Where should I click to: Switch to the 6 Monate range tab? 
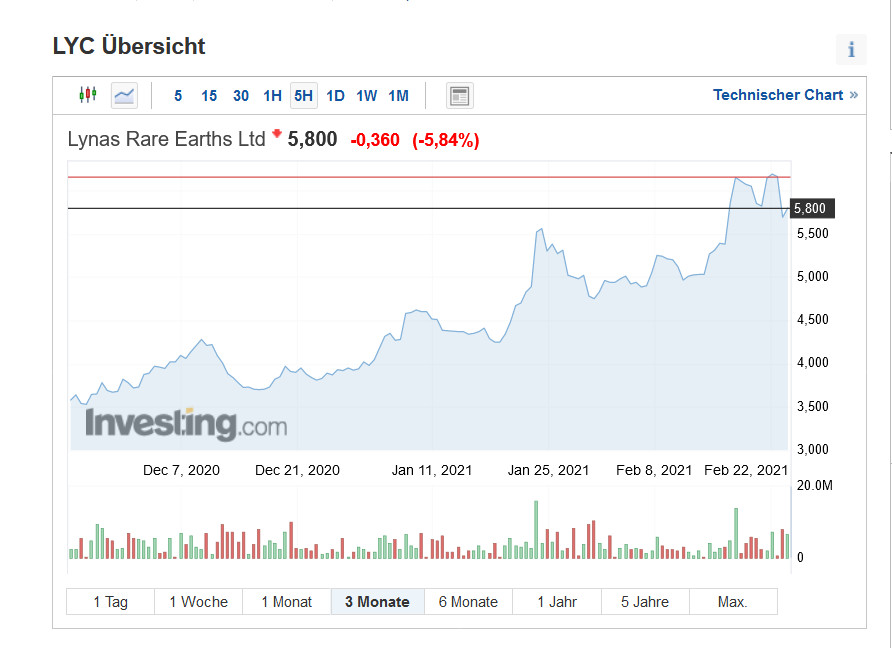tap(468, 602)
